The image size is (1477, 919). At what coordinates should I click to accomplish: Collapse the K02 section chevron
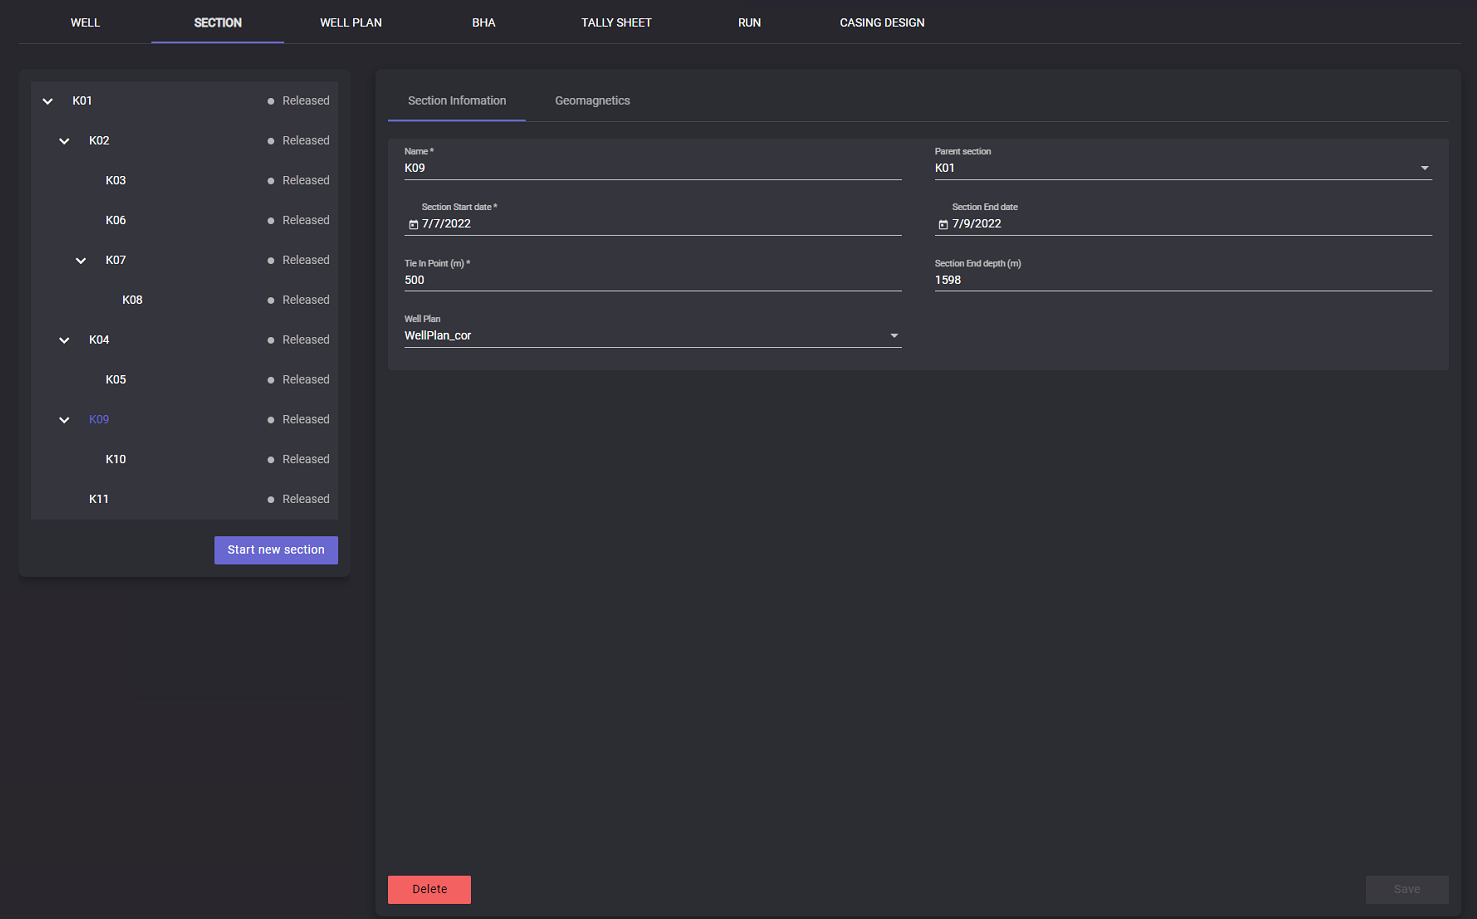64,141
